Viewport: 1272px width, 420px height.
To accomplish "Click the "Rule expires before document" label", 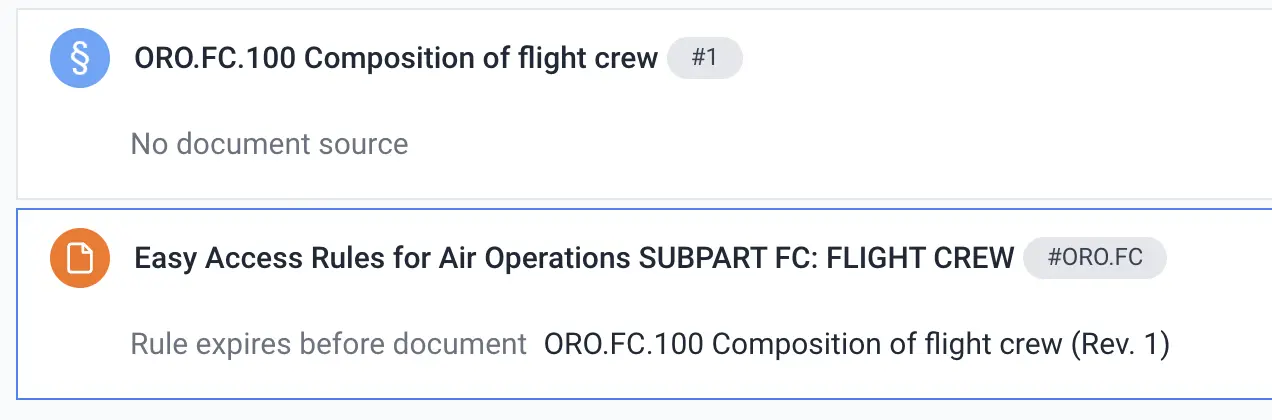I will tap(328, 345).
